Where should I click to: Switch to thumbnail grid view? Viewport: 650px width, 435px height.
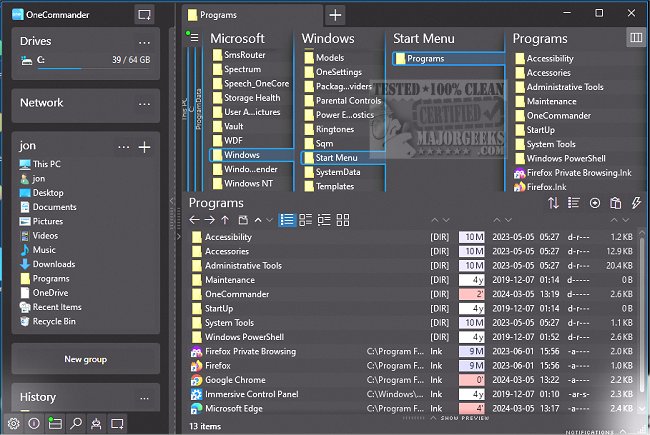click(x=343, y=220)
